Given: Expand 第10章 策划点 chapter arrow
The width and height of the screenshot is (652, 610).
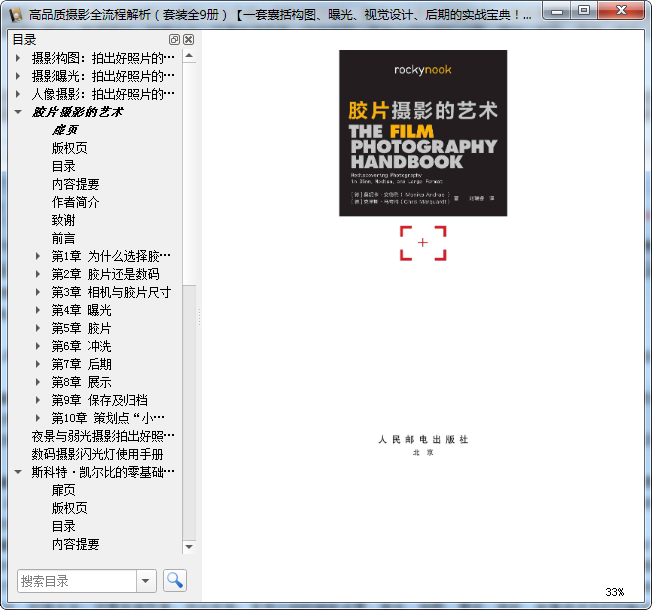Looking at the screenshot, I should (x=38, y=418).
